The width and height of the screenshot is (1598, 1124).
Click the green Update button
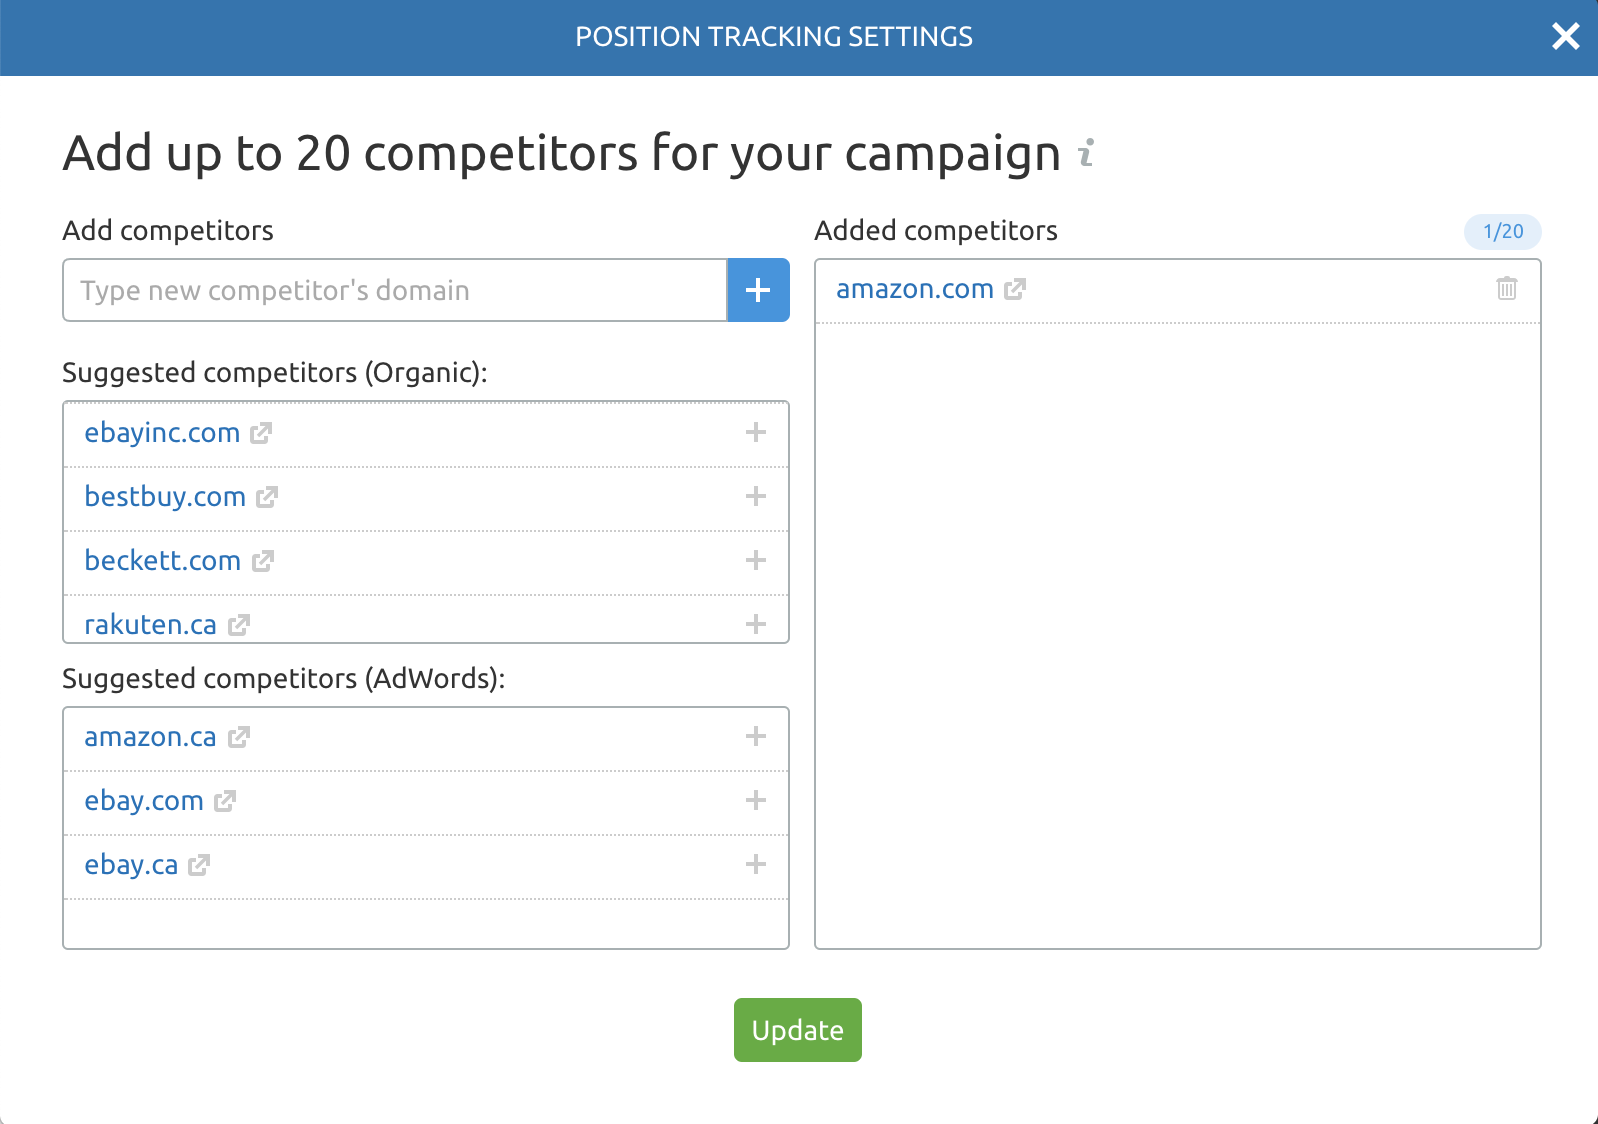pyautogui.click(x=798, y=1030)
